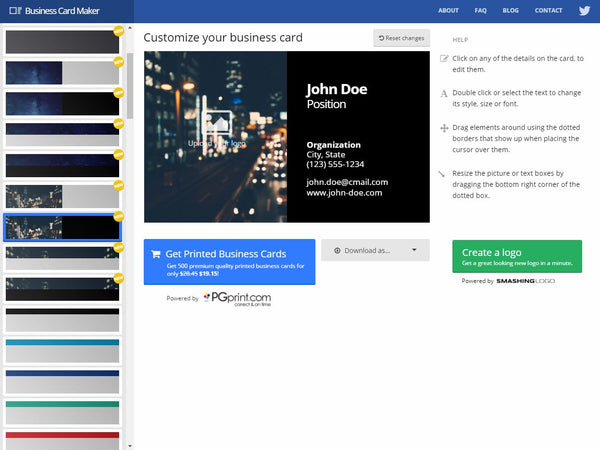Select the city lights top with black bottom template
The height and width of the screenshot is (450, 600).
(62, 289)
